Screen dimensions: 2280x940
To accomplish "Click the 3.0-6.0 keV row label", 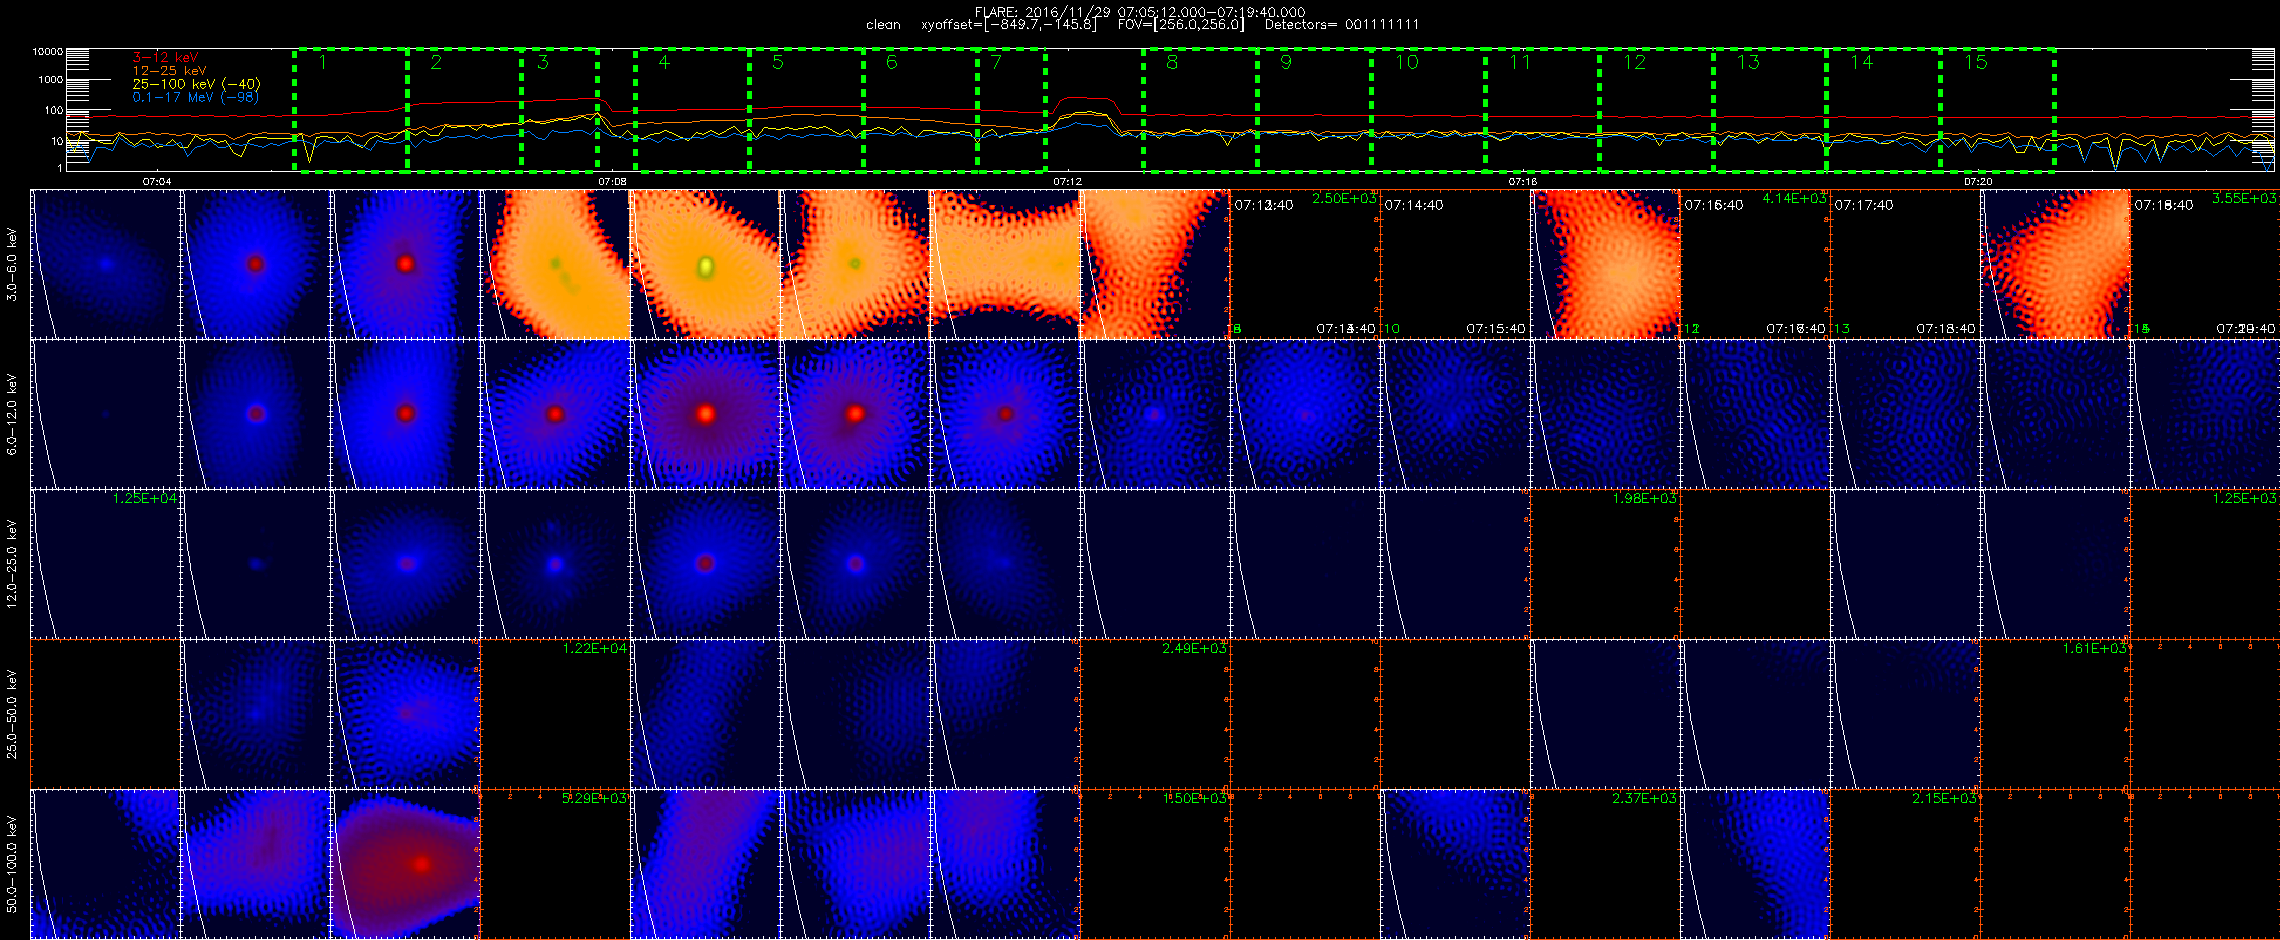I will pos(12,265).
